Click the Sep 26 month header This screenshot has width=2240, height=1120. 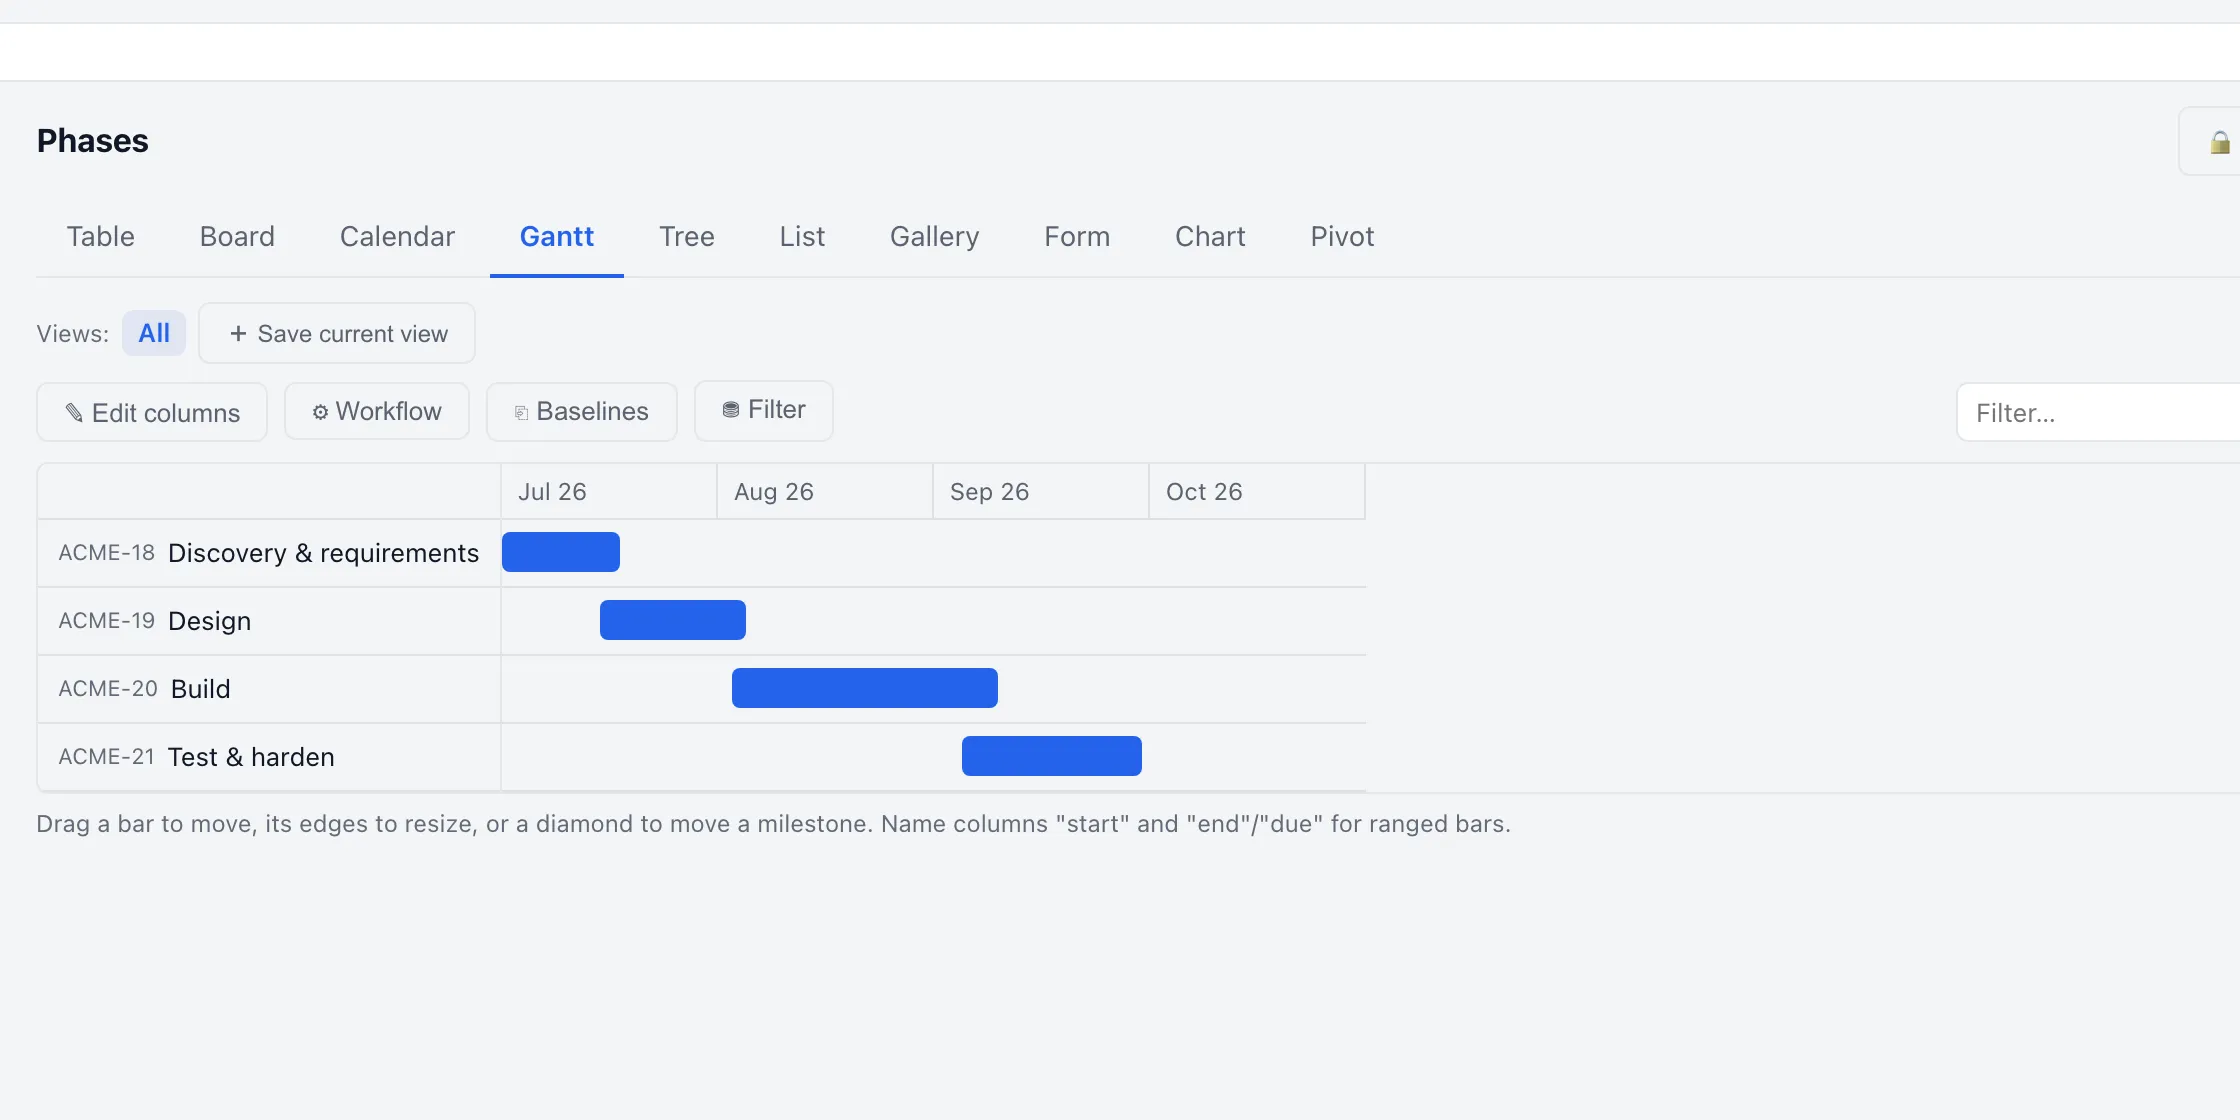click(1041, 491)
